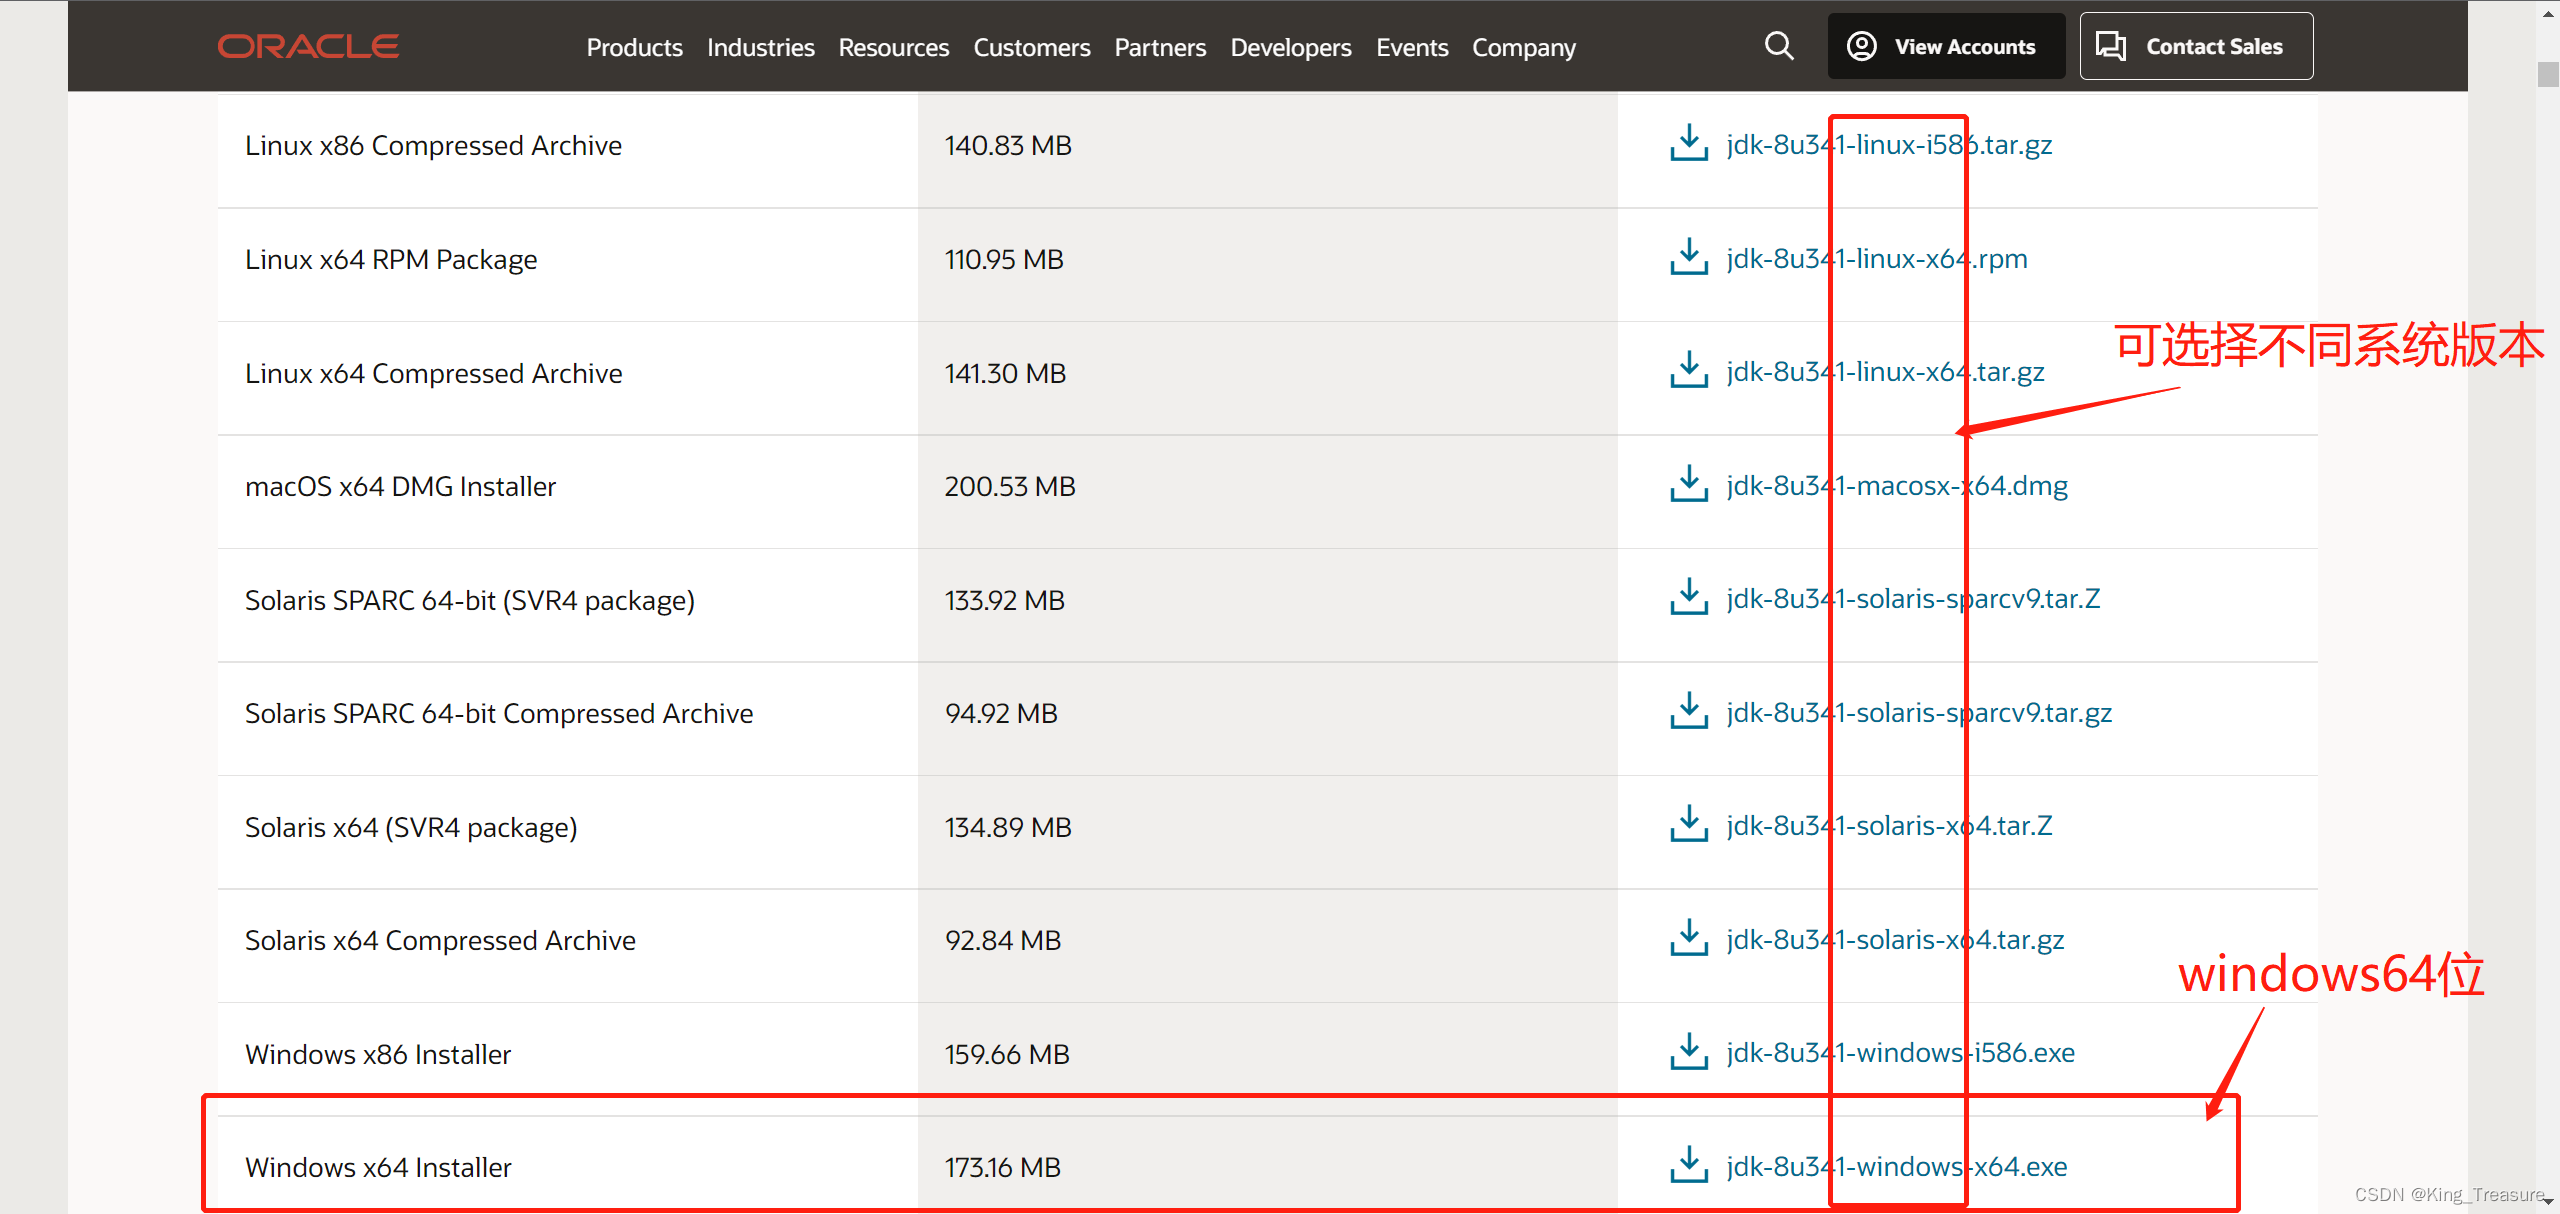Download jdk-8u341-linux-i586.tar.gz link
Screen dimensions: 2560x1214
(x=1889, y=145)
